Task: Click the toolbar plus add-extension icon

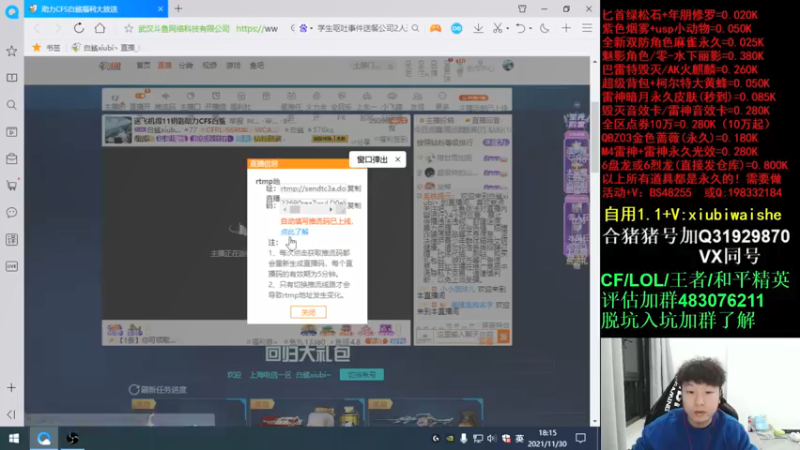Action: [x=566, y=29]
